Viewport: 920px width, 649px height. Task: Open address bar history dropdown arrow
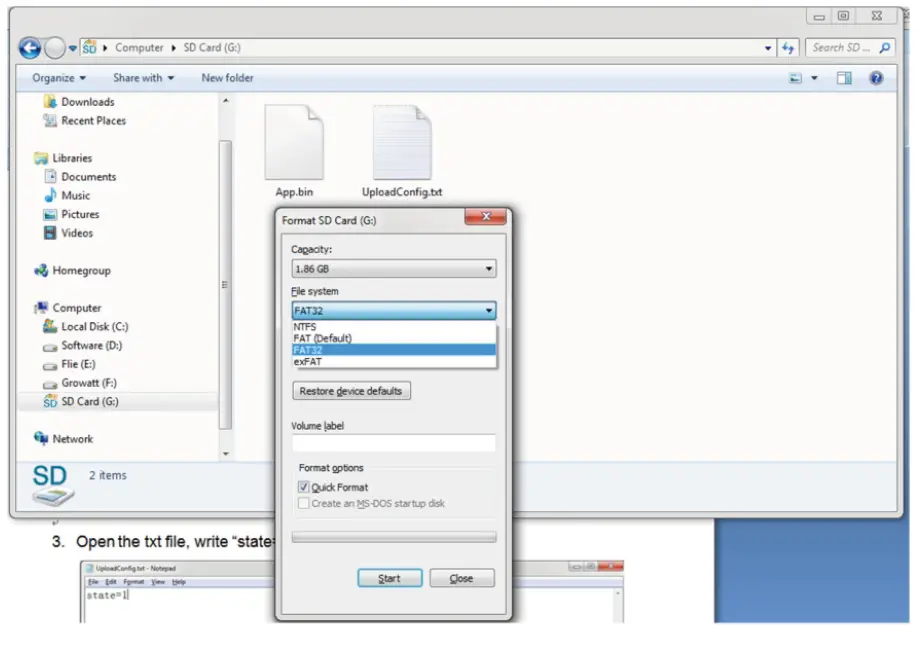pos(767,48)
